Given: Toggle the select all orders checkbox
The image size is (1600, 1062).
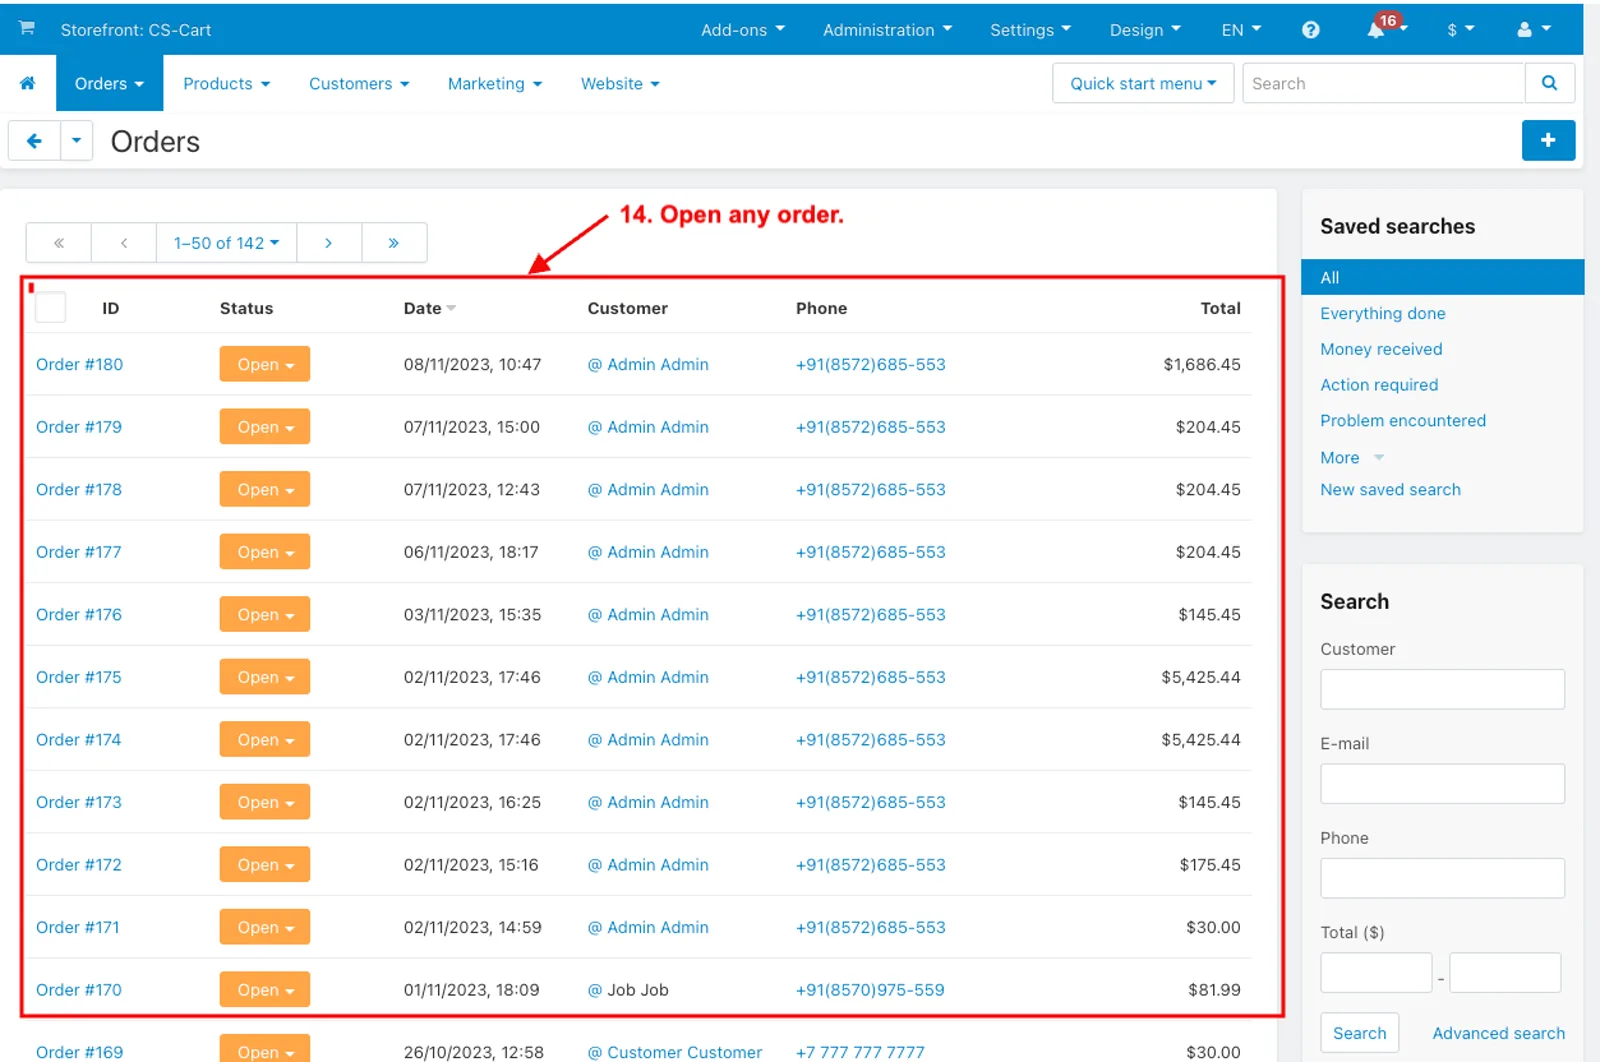Looking at the screenshot, I should pyautogui.click(x=51, y=307).
